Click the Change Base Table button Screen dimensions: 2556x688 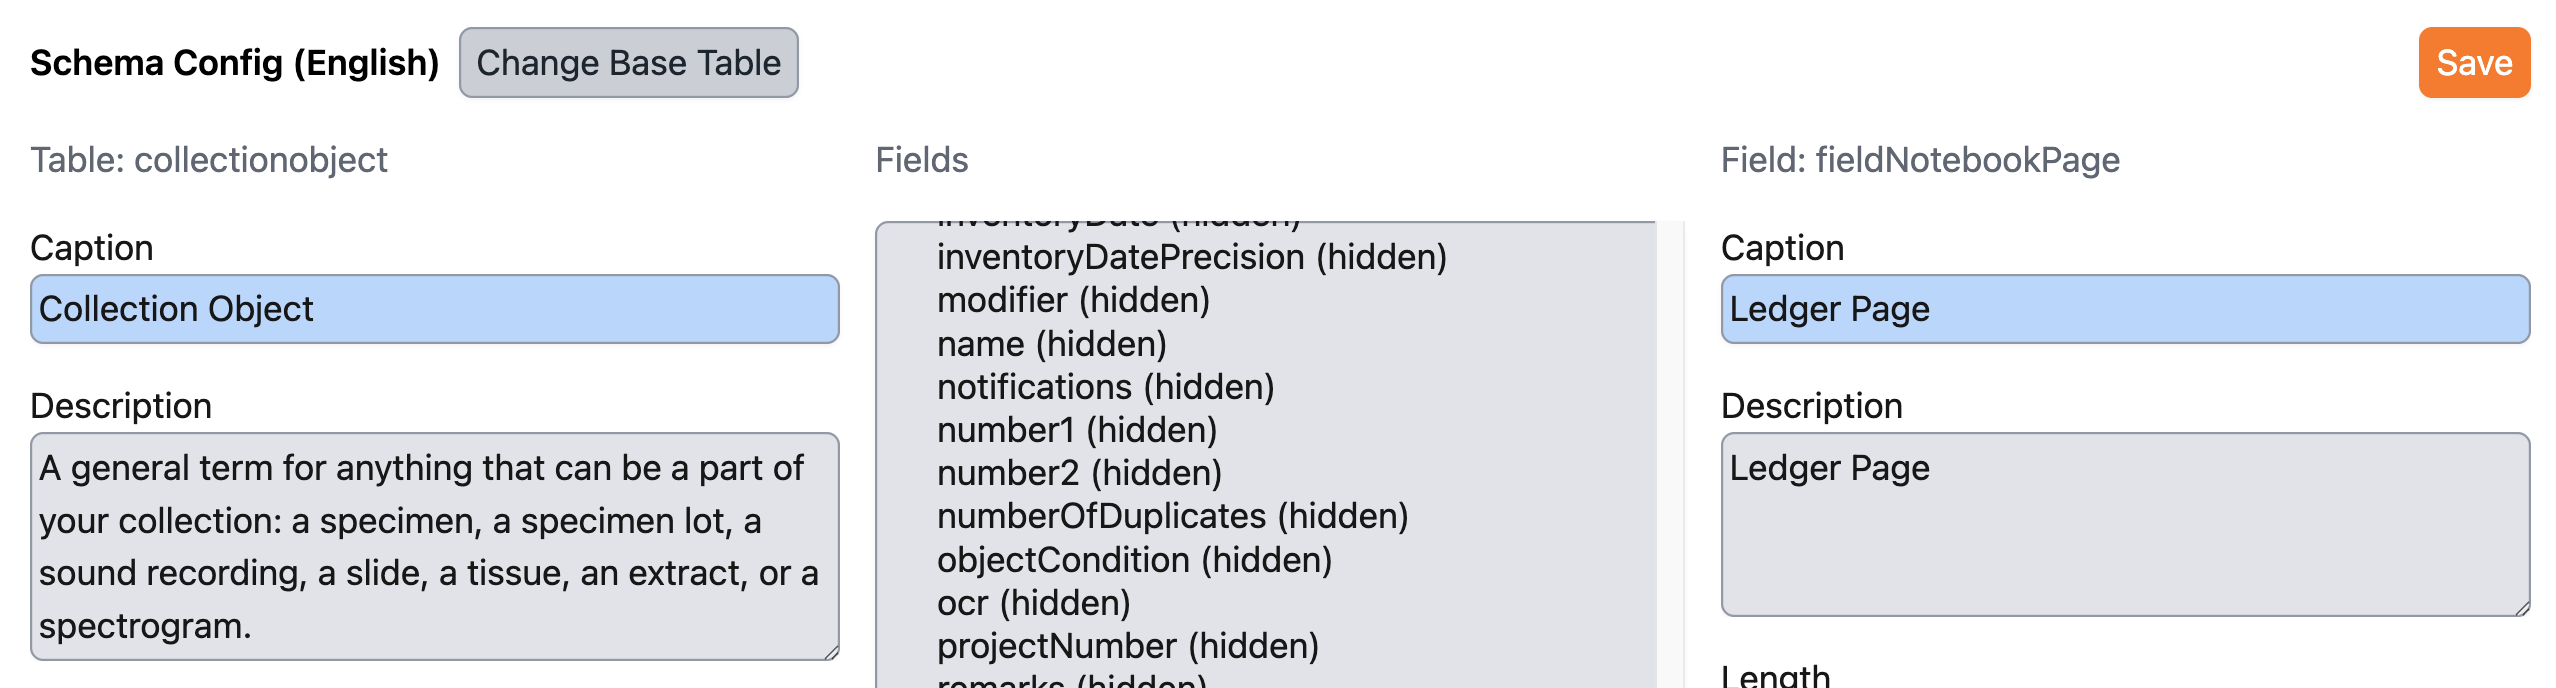[628, 63]
